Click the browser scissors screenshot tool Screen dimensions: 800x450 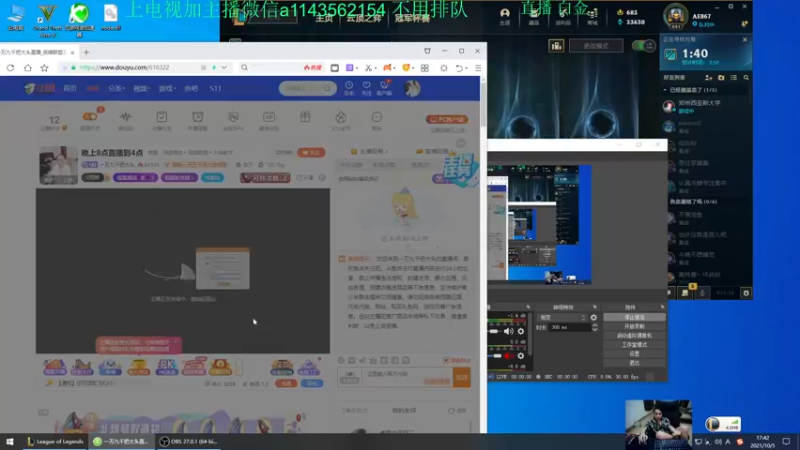(x=368, y=68)
